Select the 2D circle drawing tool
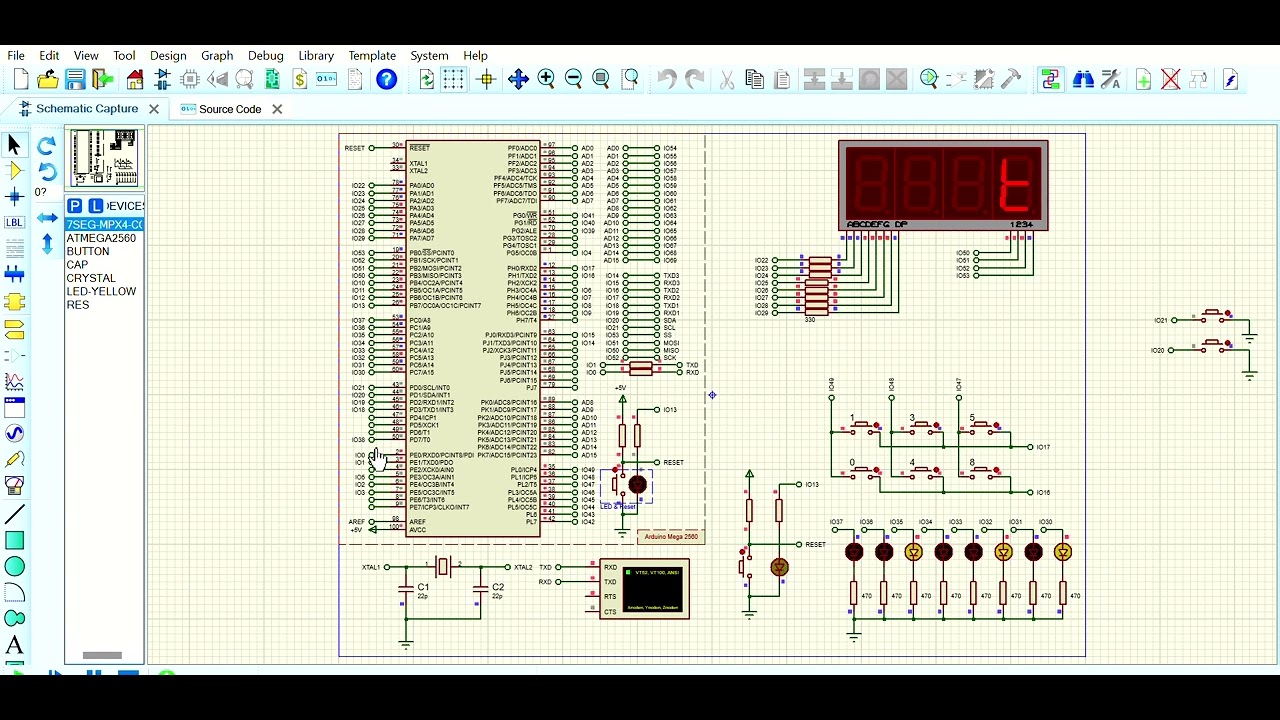This screenshot has width=1280, height=720. (14, 567)
